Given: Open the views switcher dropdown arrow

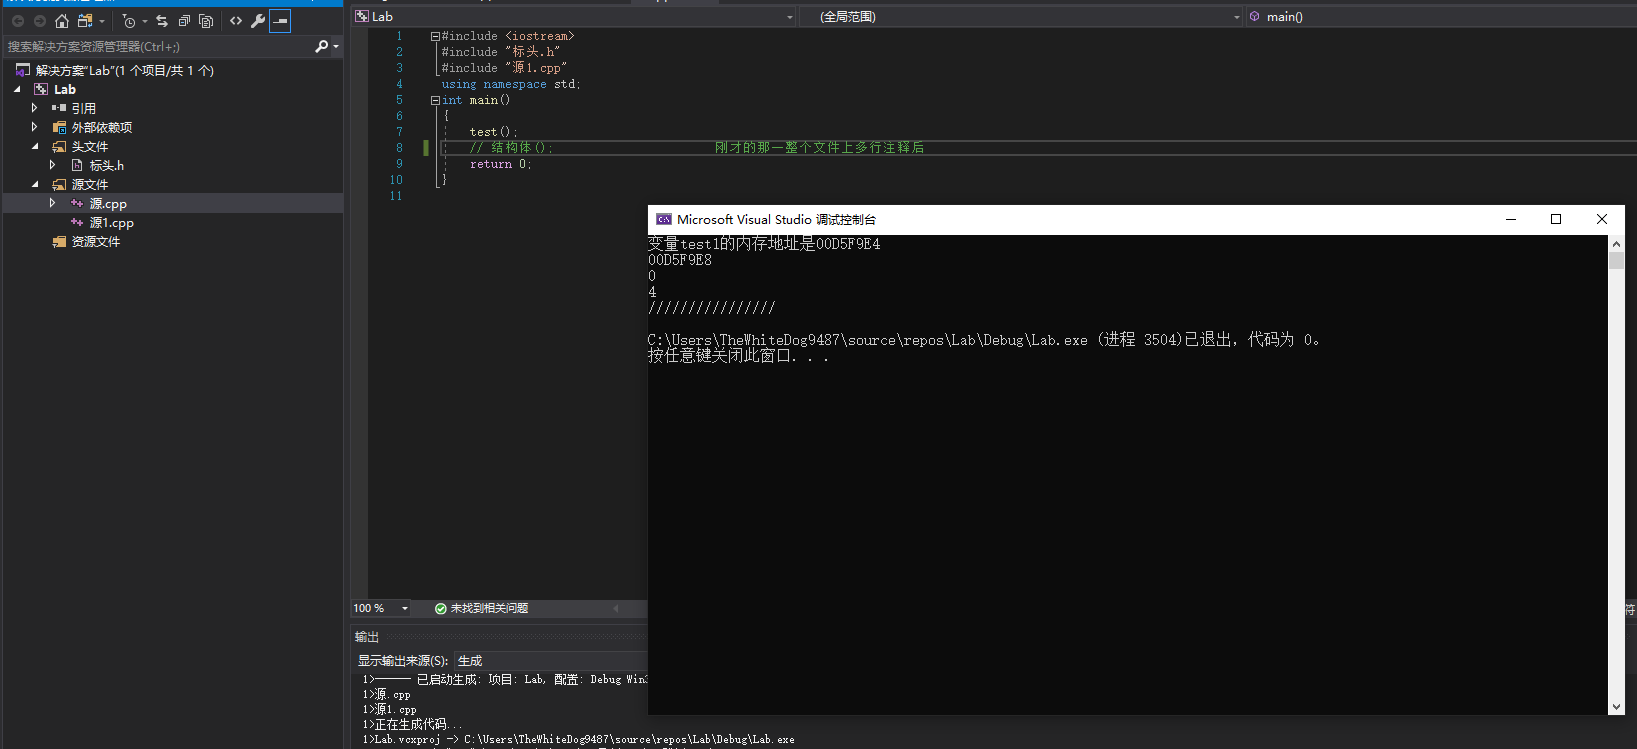Looking at the screenshot, I should click(x=102, y=21).
